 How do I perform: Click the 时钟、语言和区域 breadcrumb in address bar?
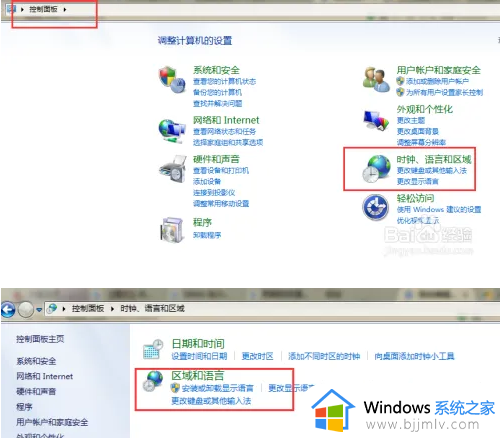click(x=152, y=309)
